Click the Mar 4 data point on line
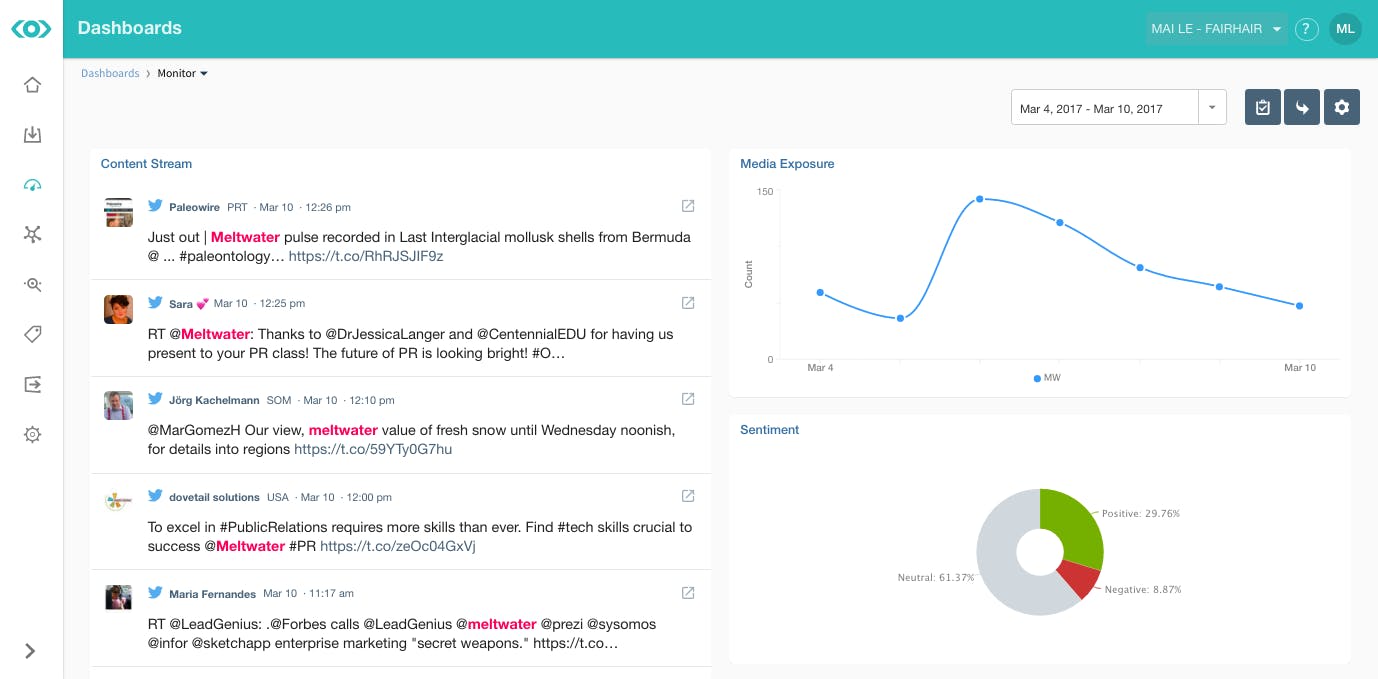 (x=820, y=292)
